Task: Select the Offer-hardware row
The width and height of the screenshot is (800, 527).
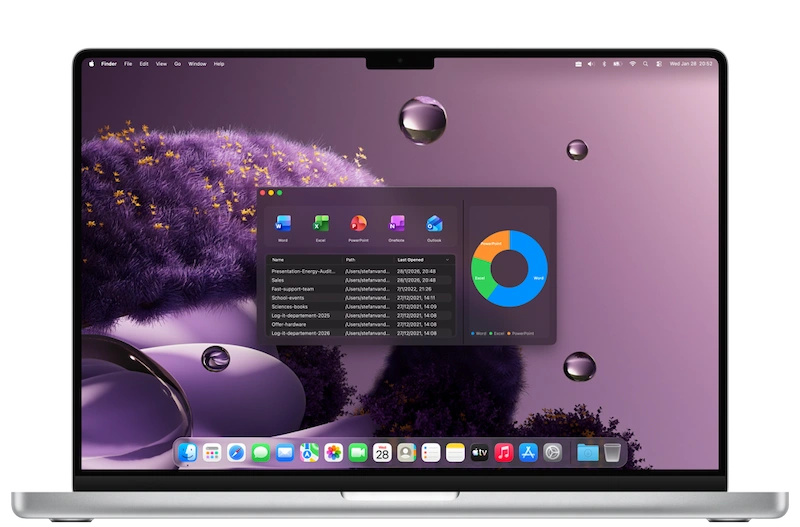Action: pos(360,324)
